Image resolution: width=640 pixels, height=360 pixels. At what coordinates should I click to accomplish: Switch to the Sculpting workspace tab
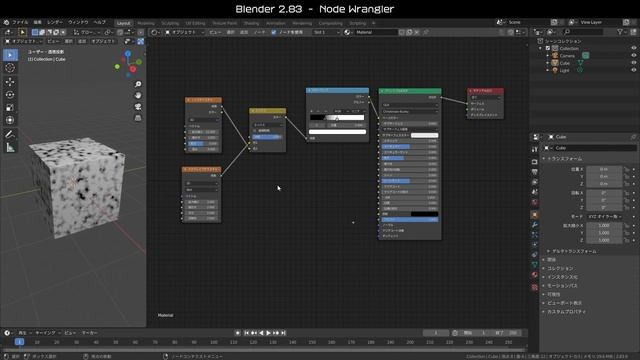click(x=170, y=23)
